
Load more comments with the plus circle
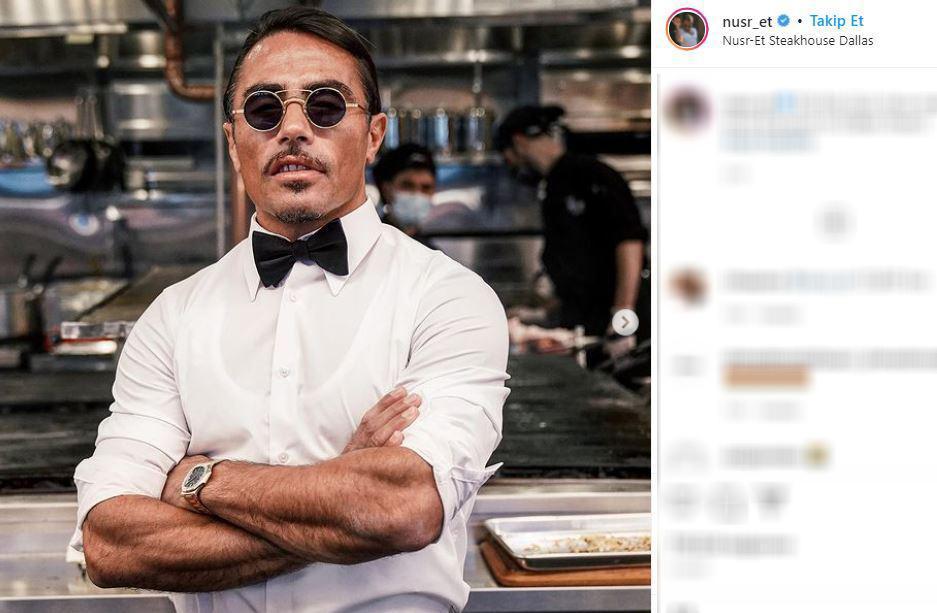pos(834,221)
